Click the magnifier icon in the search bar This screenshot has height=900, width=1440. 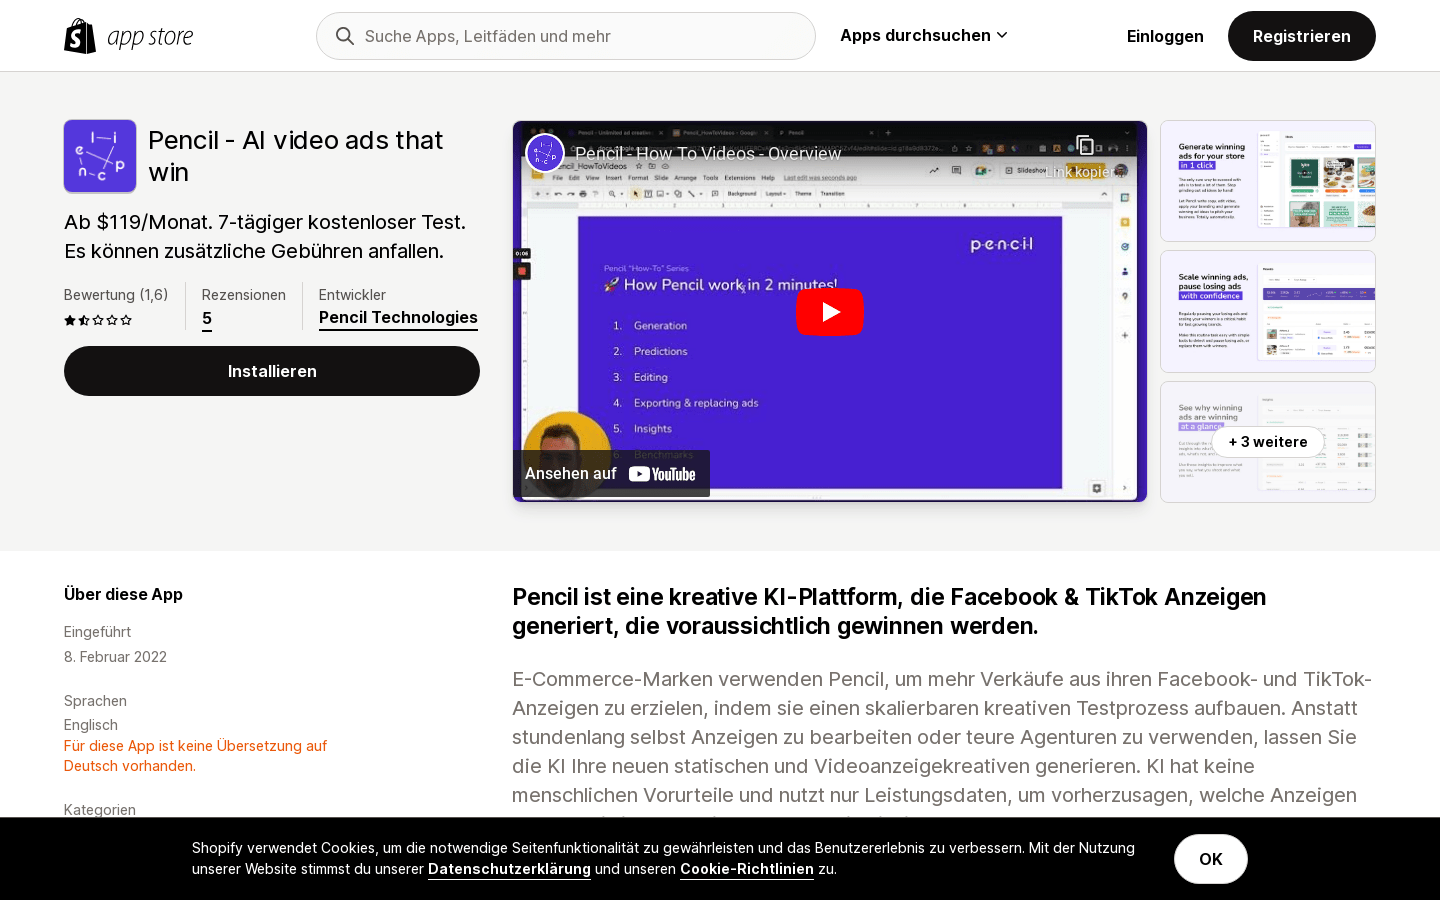(x=344, y=35)
